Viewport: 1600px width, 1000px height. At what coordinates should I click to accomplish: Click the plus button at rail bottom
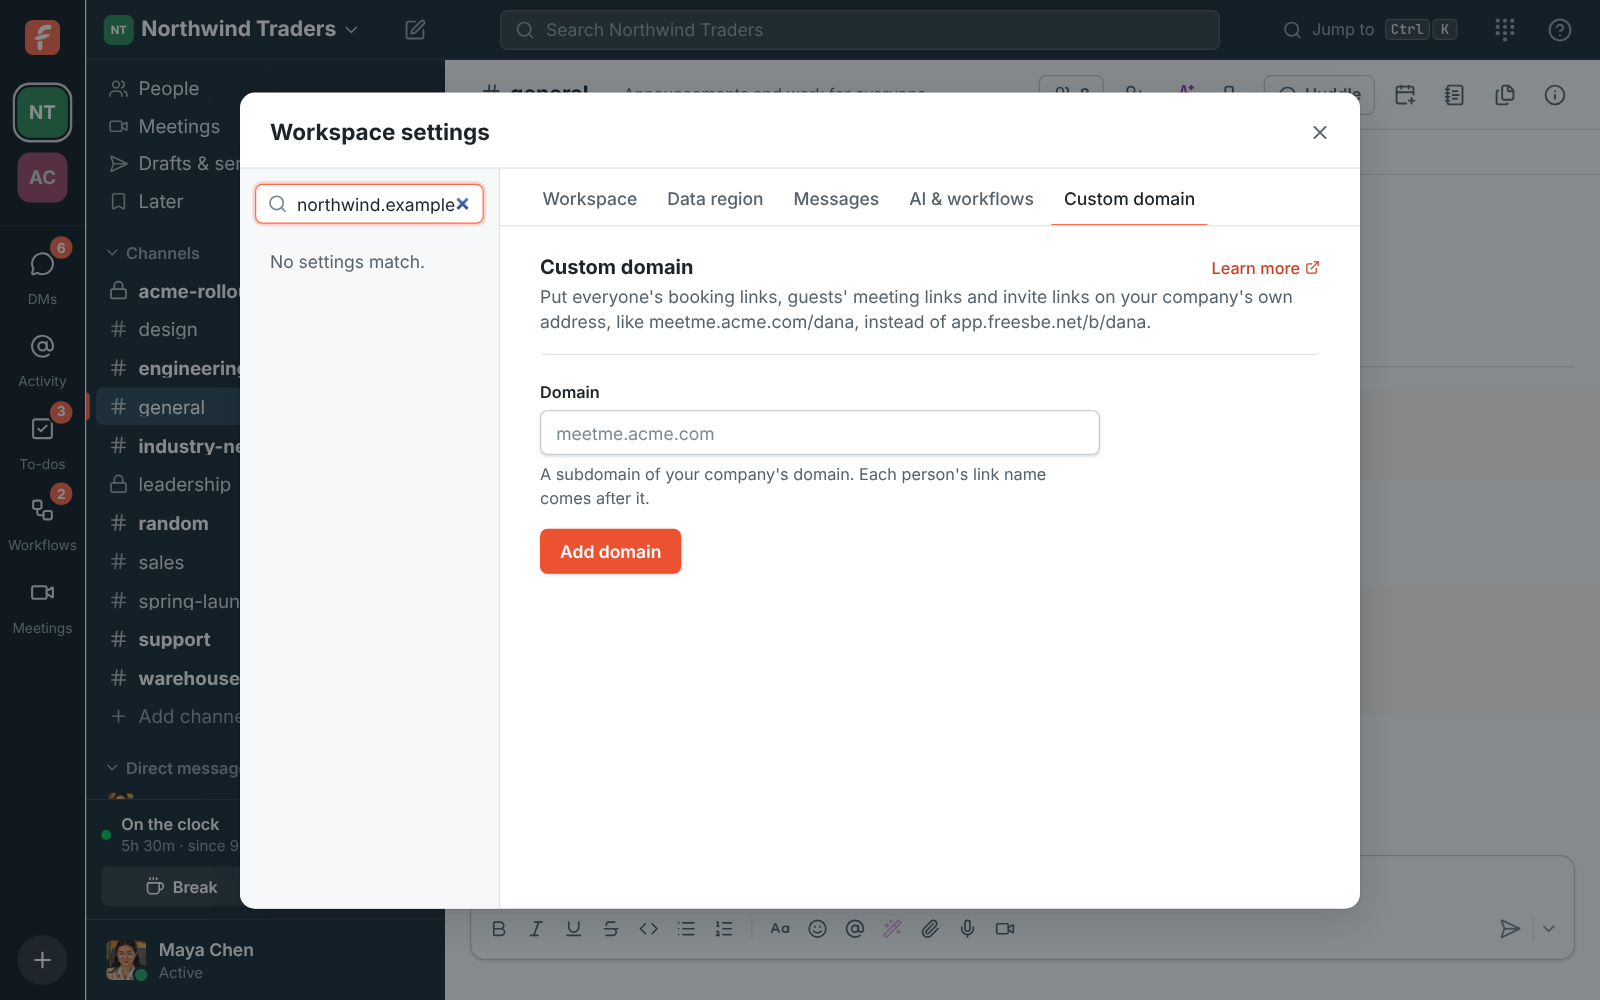(x=42, y=960)
